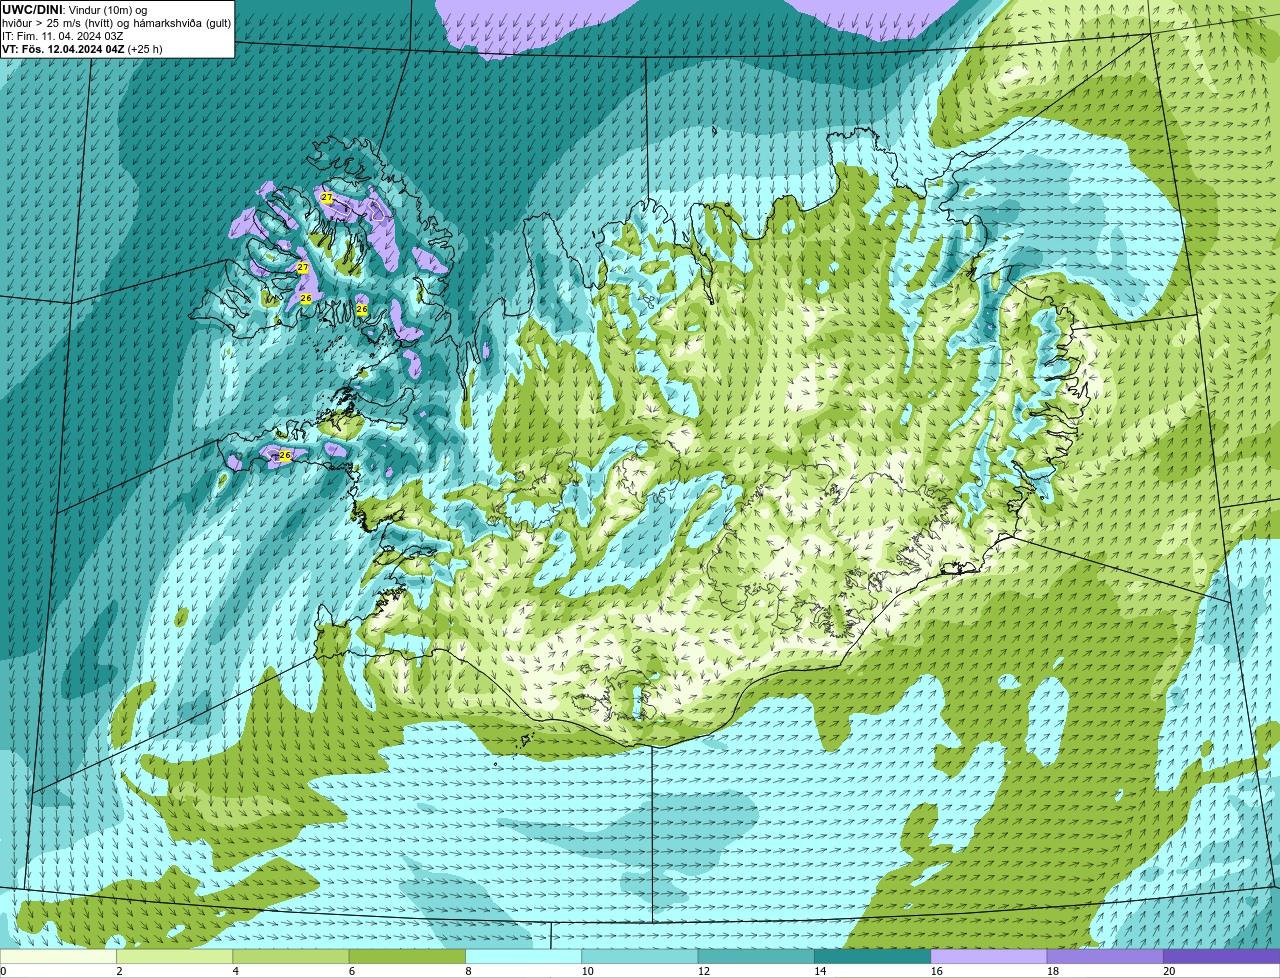The height and width of the screenshot is (978, 1280).
Task: Click the '2' label on the wind scale
Action: pos(119,971)
